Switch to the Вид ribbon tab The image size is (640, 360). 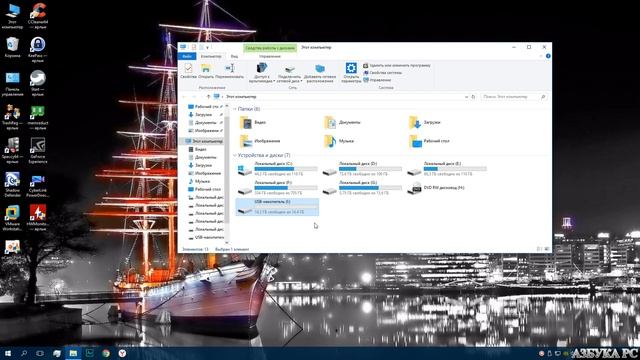point(234,56)
